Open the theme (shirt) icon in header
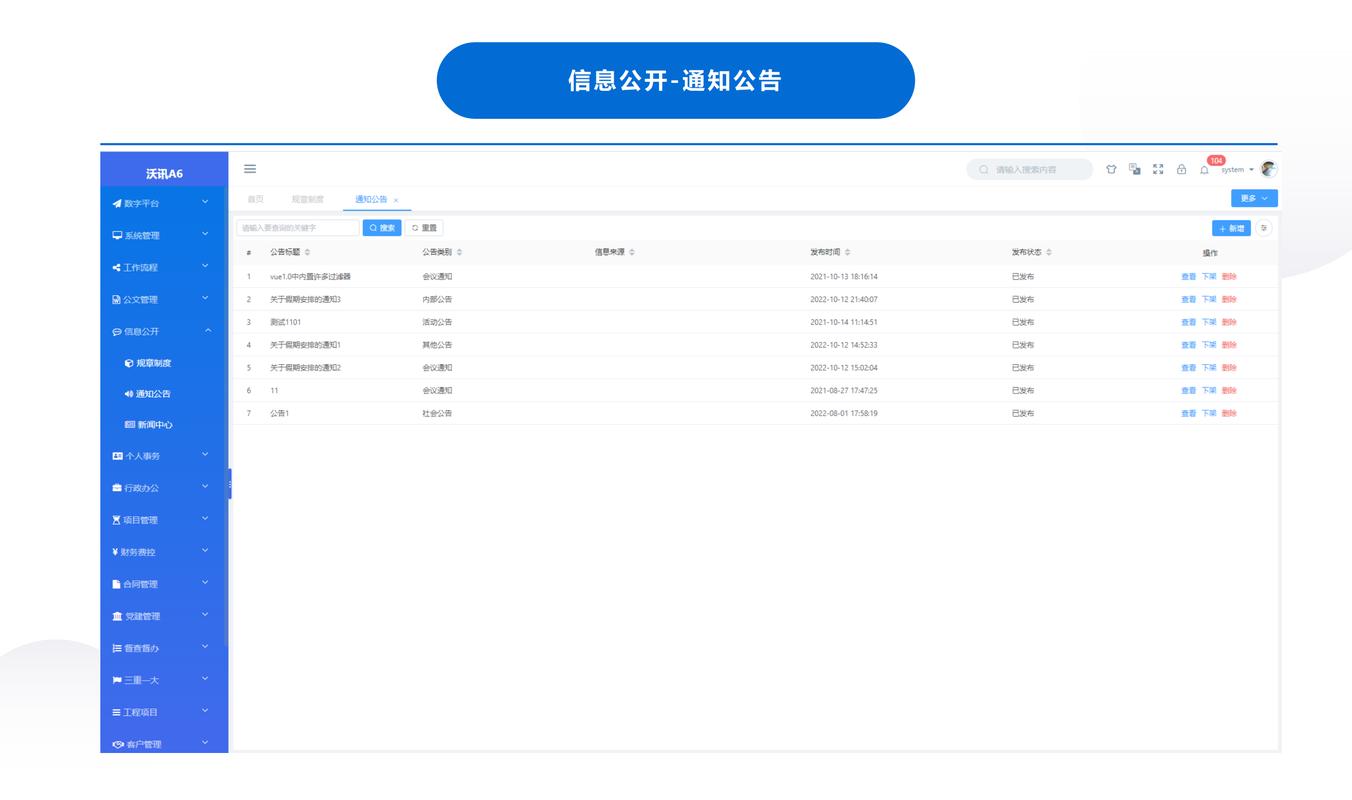1352x800 pixels. [x=1111, y=170]
